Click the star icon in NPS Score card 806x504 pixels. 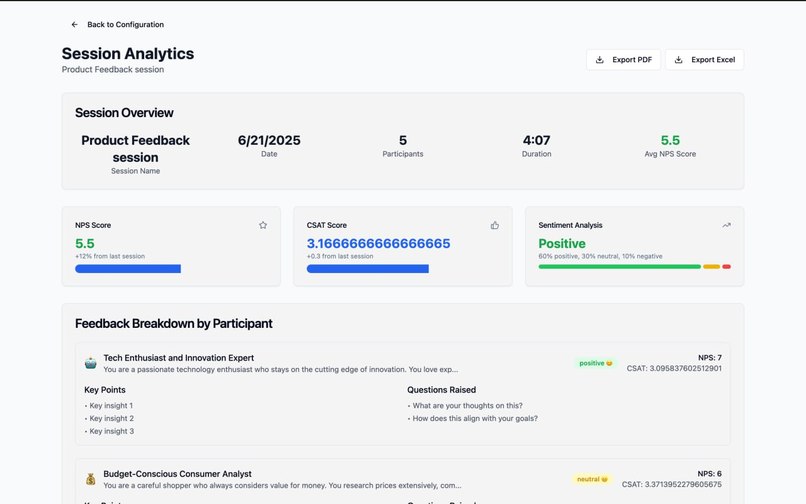(x=263, y=225)
